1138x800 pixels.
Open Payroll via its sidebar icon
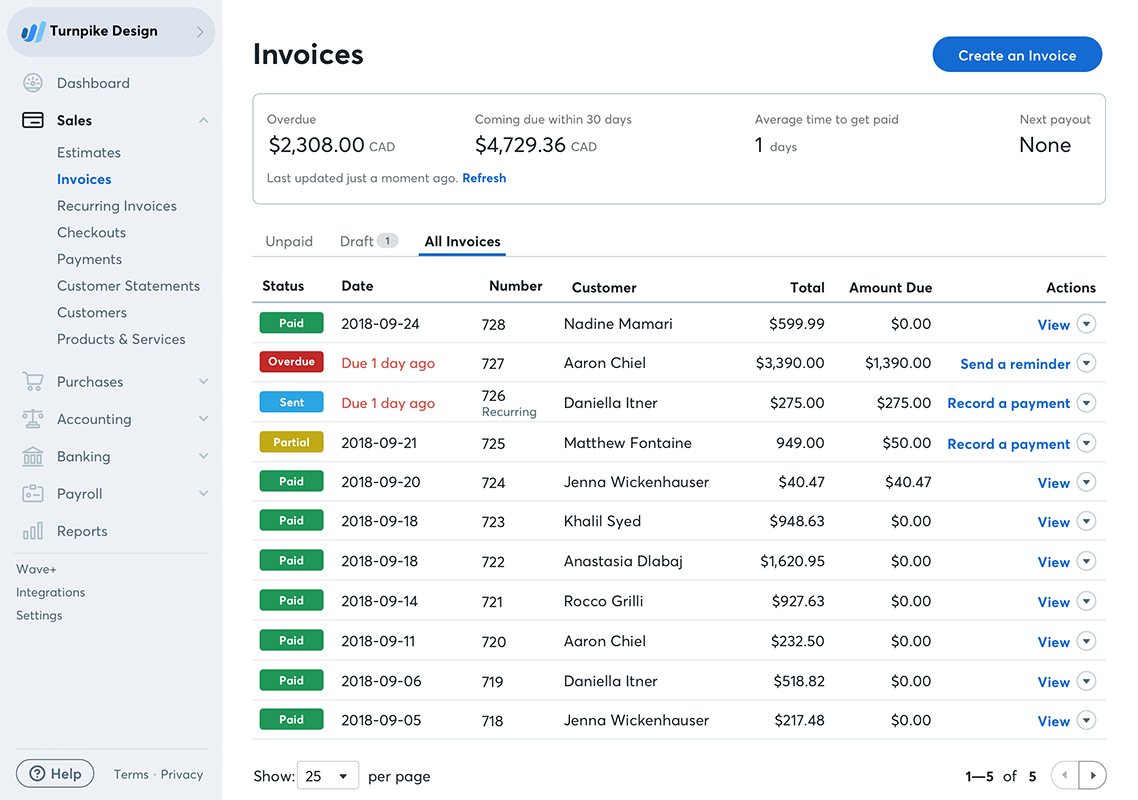pos(32,493)
